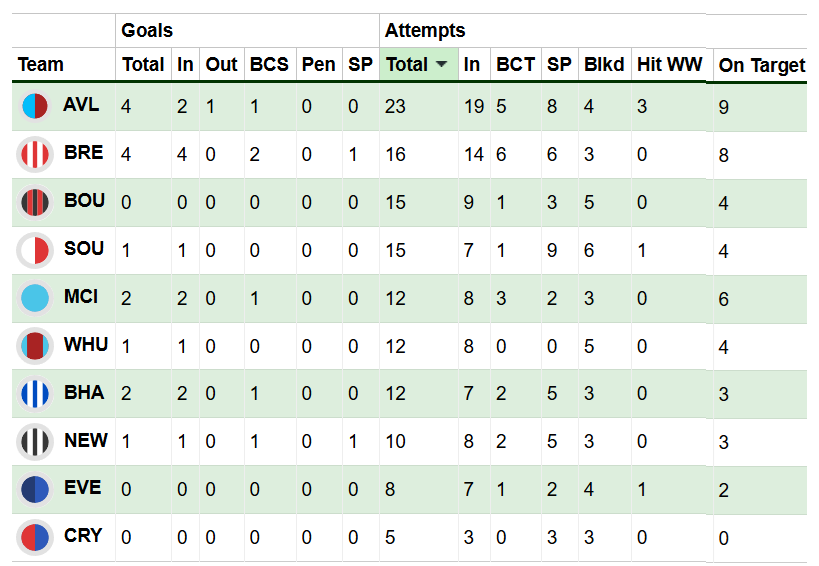Click the EVE team crest icon

pos(35,489)
